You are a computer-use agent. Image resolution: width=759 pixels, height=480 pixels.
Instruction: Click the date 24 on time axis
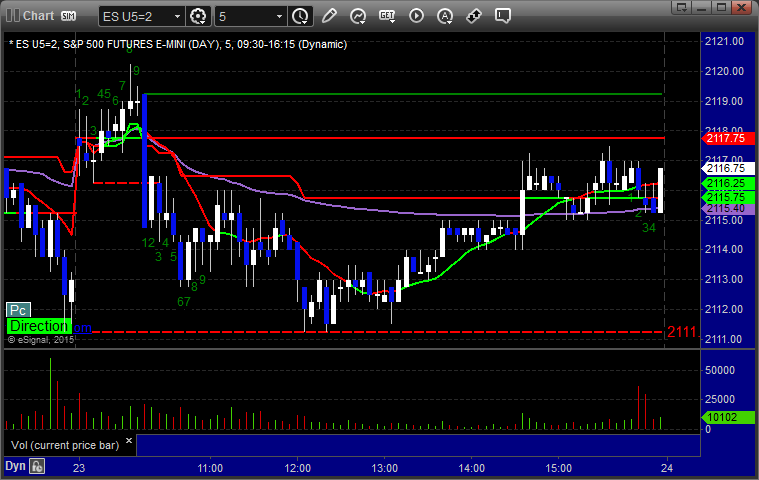point(667,468)
